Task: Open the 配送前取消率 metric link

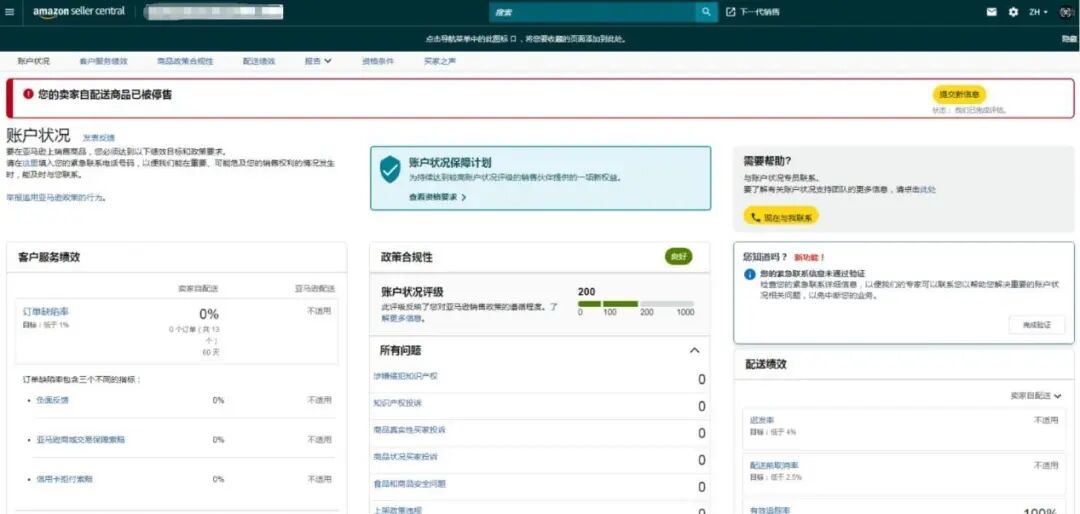Action: (x=774, y=466)
